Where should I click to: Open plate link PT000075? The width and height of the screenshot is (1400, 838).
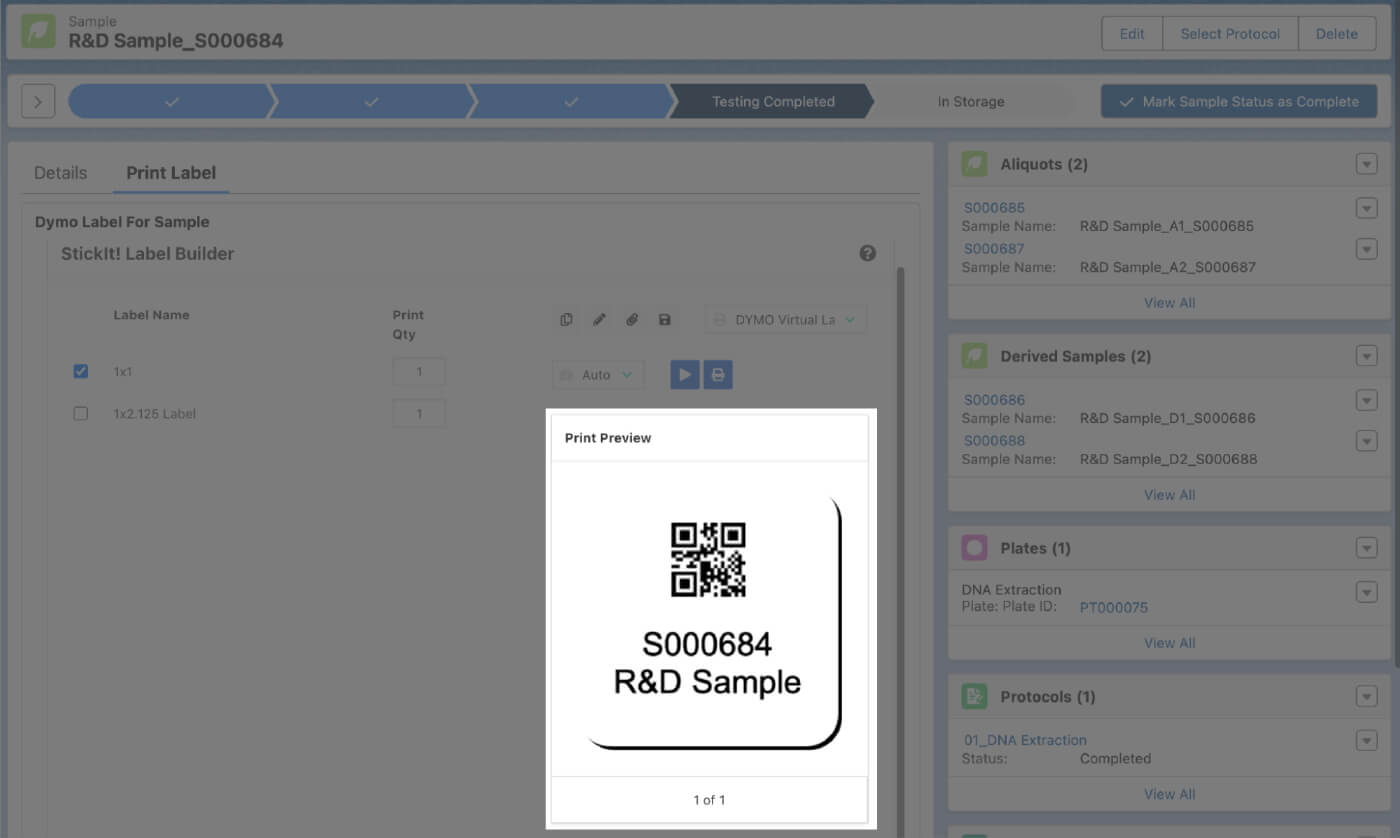click(x=1114, y=607)
